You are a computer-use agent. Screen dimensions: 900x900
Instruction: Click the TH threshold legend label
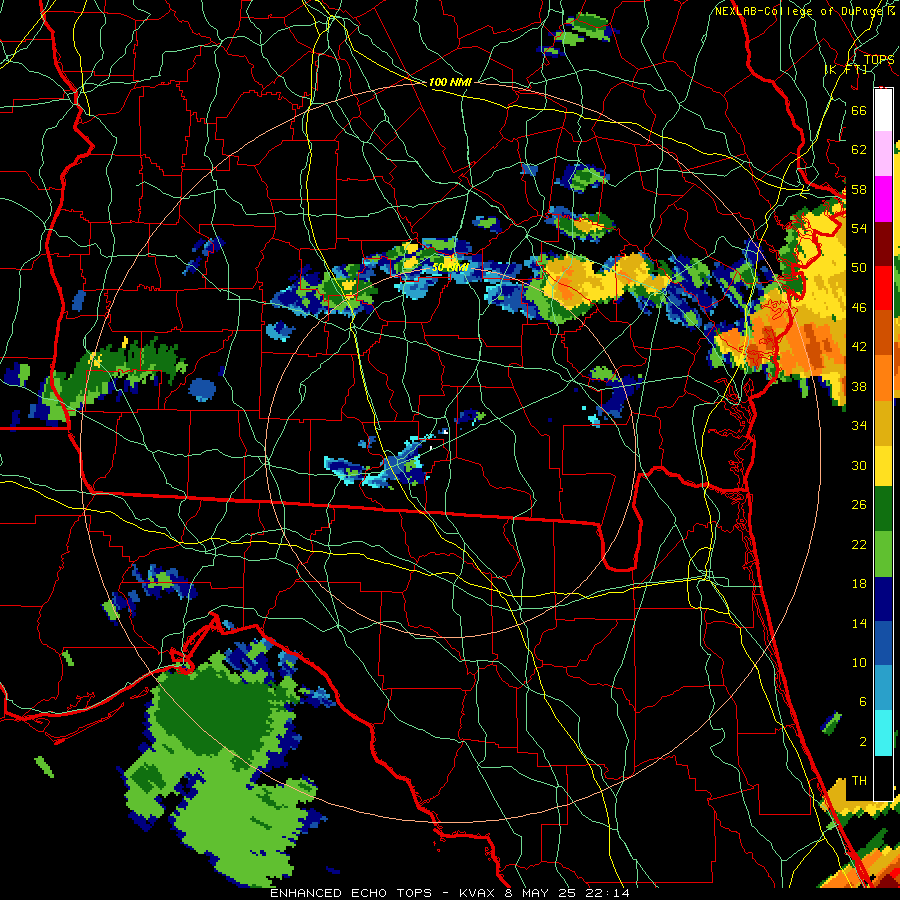tap(859, 781)
